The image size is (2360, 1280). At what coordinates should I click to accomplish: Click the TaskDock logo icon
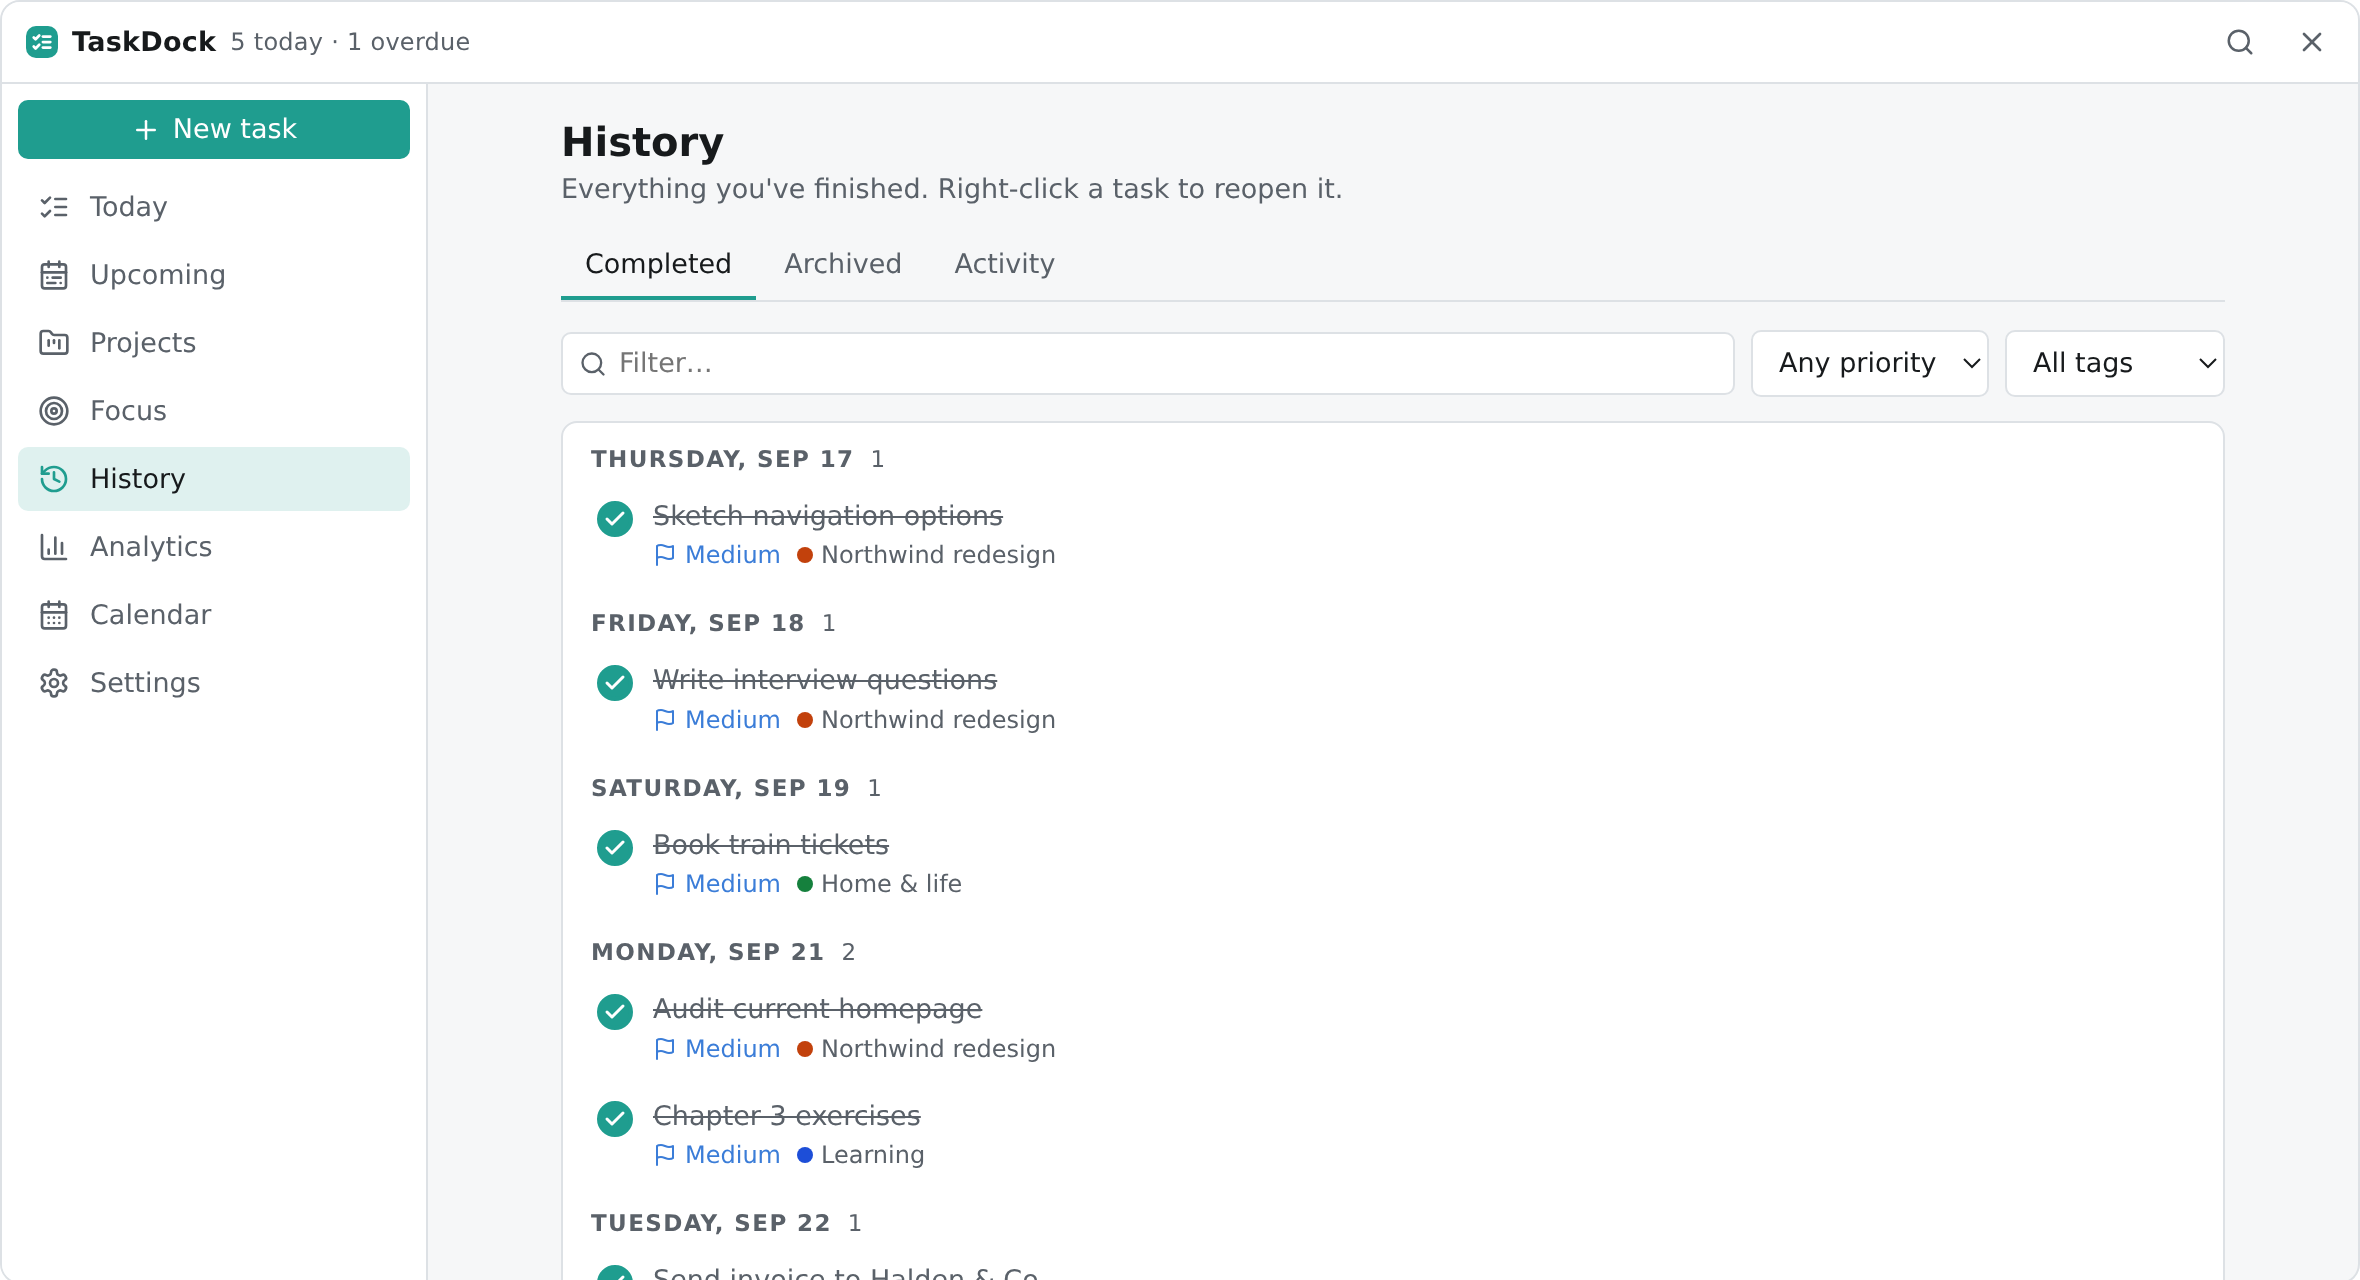pos(42,42)
